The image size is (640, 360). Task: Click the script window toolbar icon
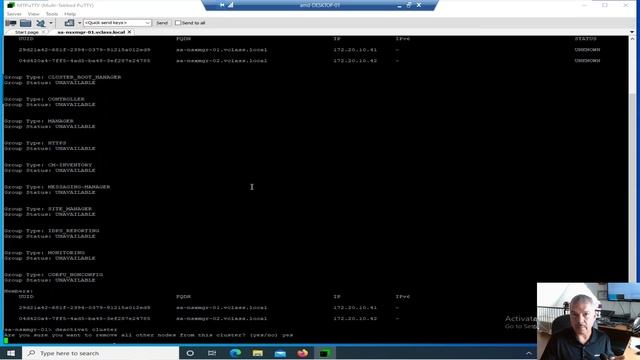69,23
